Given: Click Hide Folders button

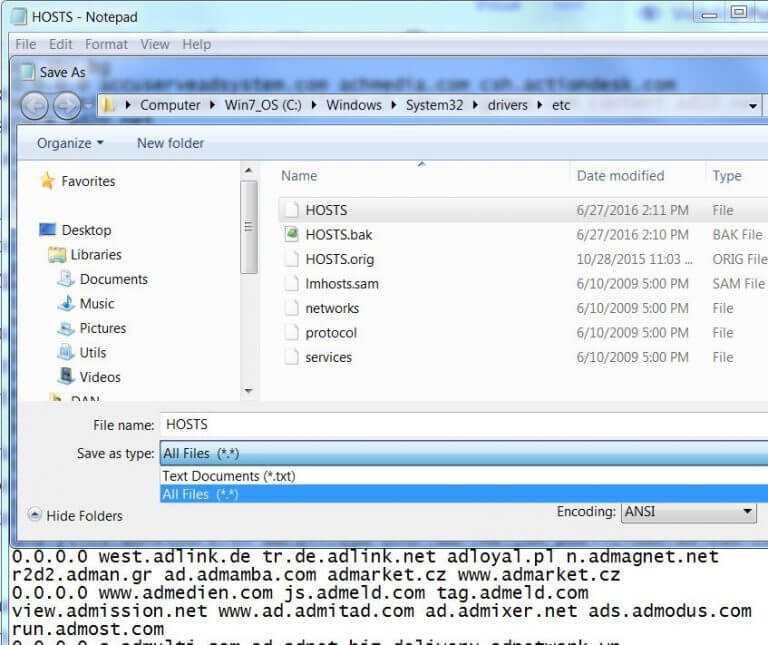Looking at the screenshot, I should [75, 515].
